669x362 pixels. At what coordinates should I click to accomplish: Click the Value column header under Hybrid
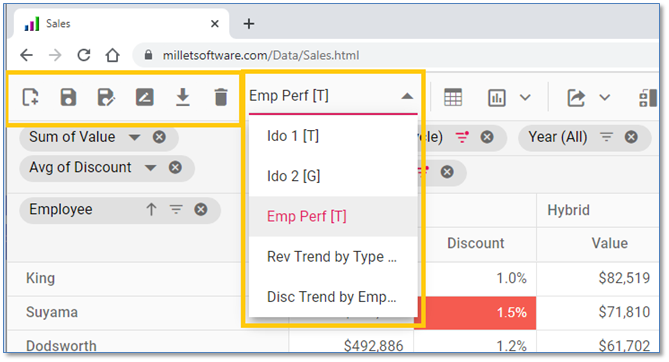[610, 243]
